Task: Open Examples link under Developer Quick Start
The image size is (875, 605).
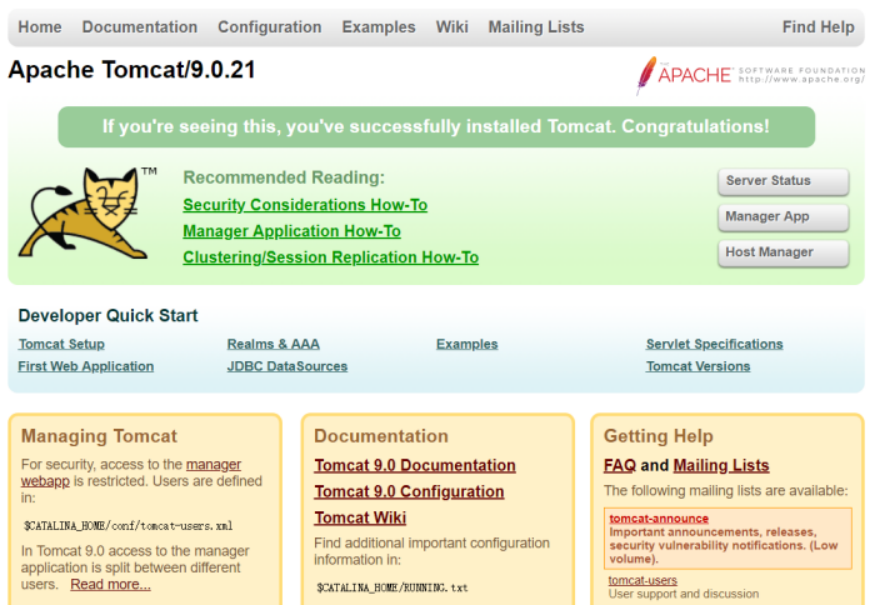Action: (467, 344)
